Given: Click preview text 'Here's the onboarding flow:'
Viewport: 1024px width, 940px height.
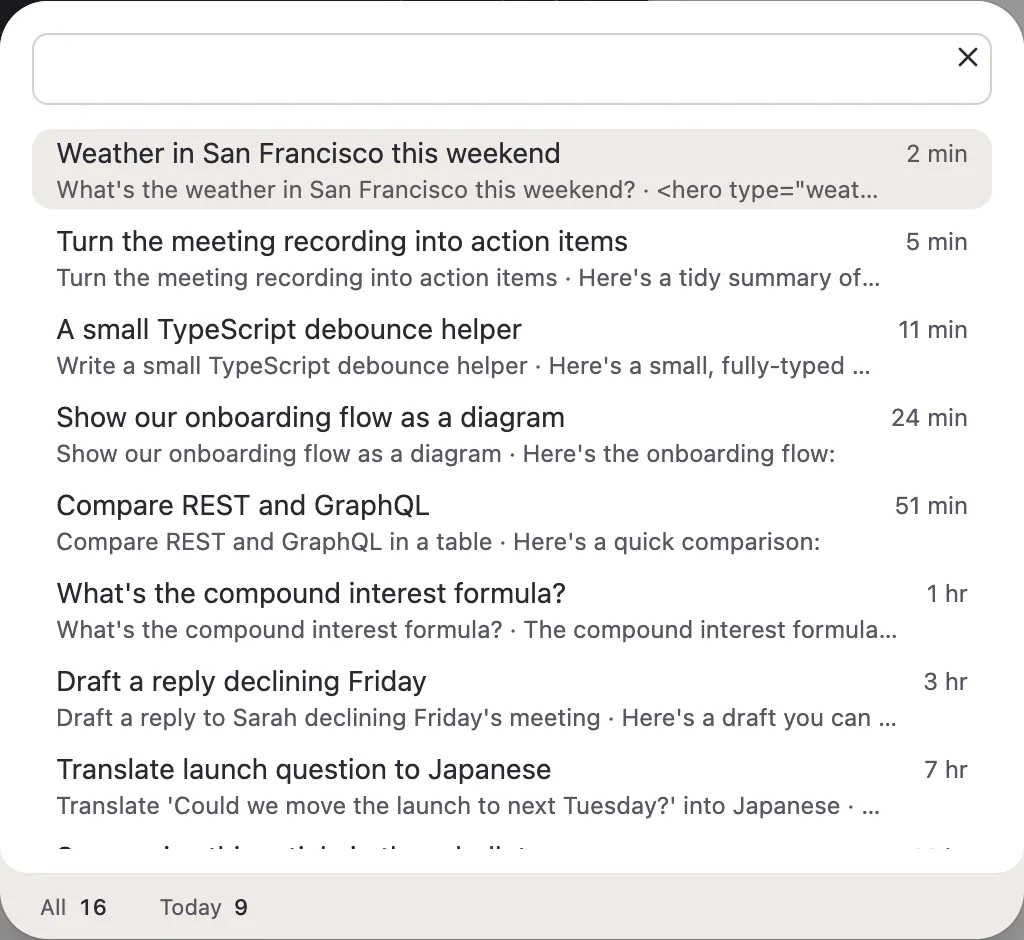Looking at the screenshot, I should 679,454.
